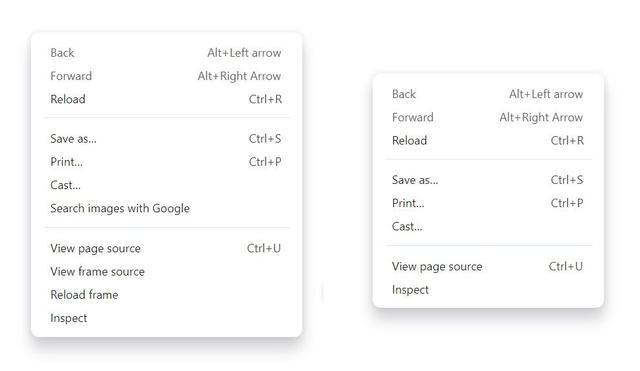Select Print... in the left context menu

pyautogui.click(x=167, y=162)
